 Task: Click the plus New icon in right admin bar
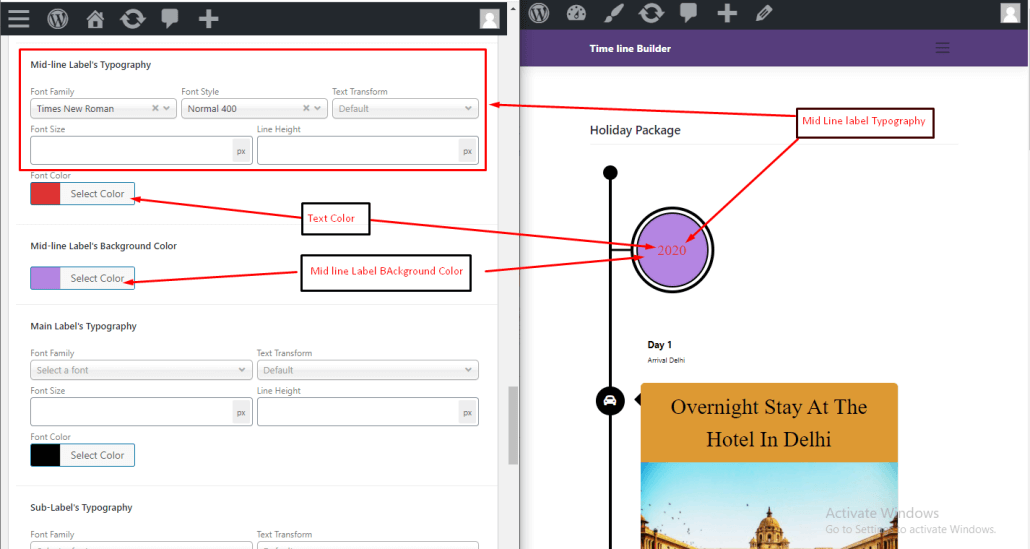[727, 13]
